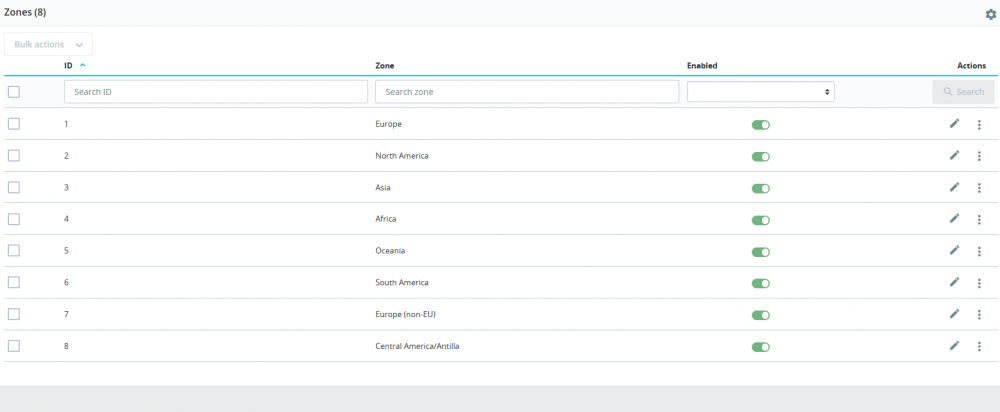This screenshot has width=1000, height=412.
Task: Open the Bulk actions dropdown
Action: pos(48,45)
